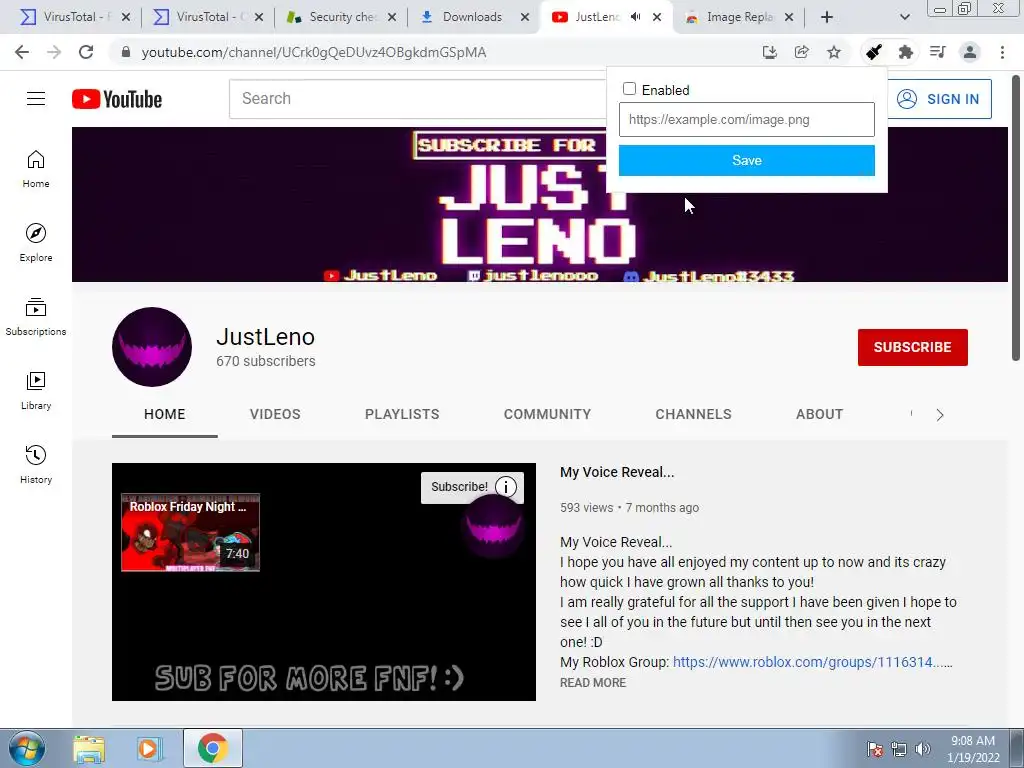This screenshot has width=1024, height=768.
Task: Open the tab search dropdown arrow
Action: point(904,17)
